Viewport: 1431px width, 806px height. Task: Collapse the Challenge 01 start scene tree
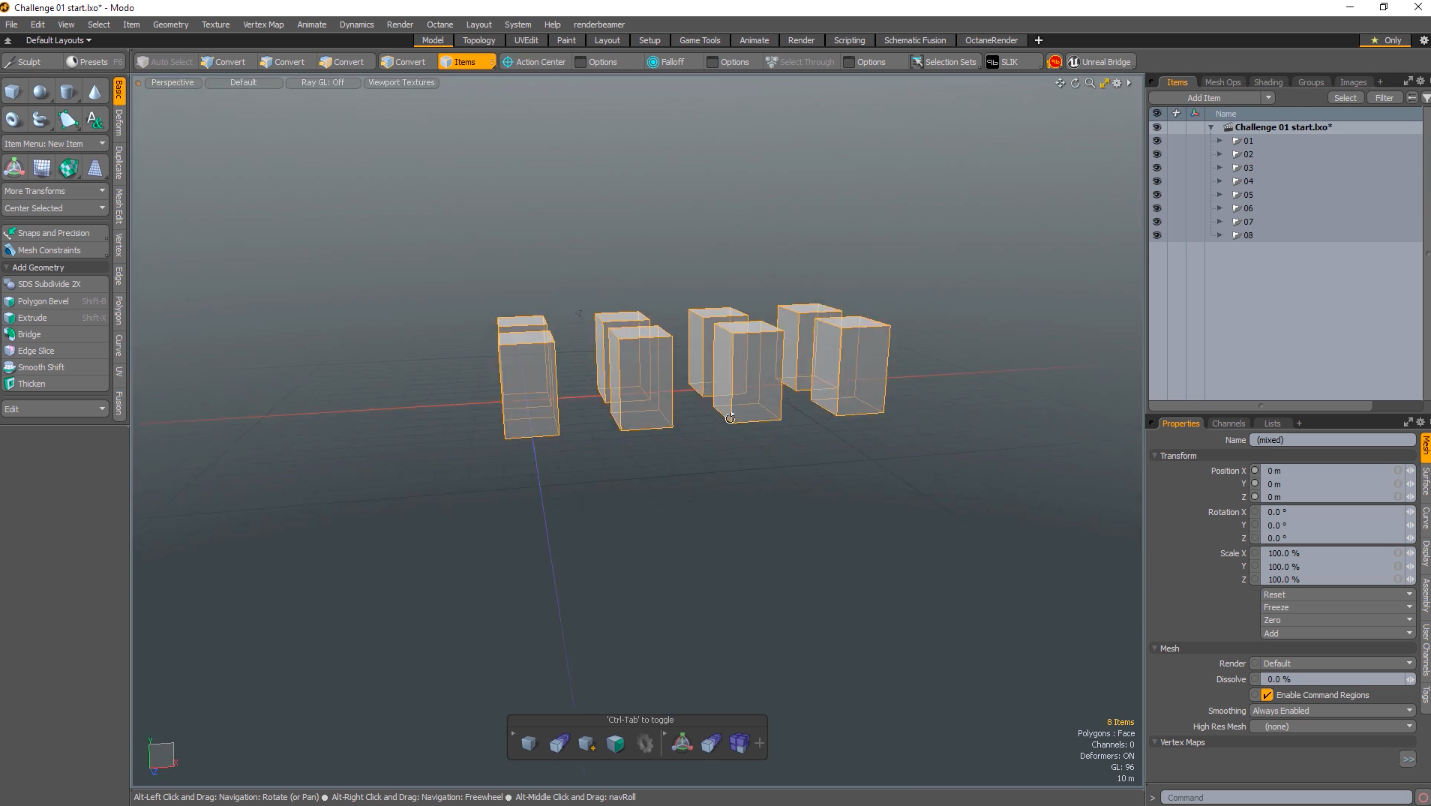coord(1211,127)
